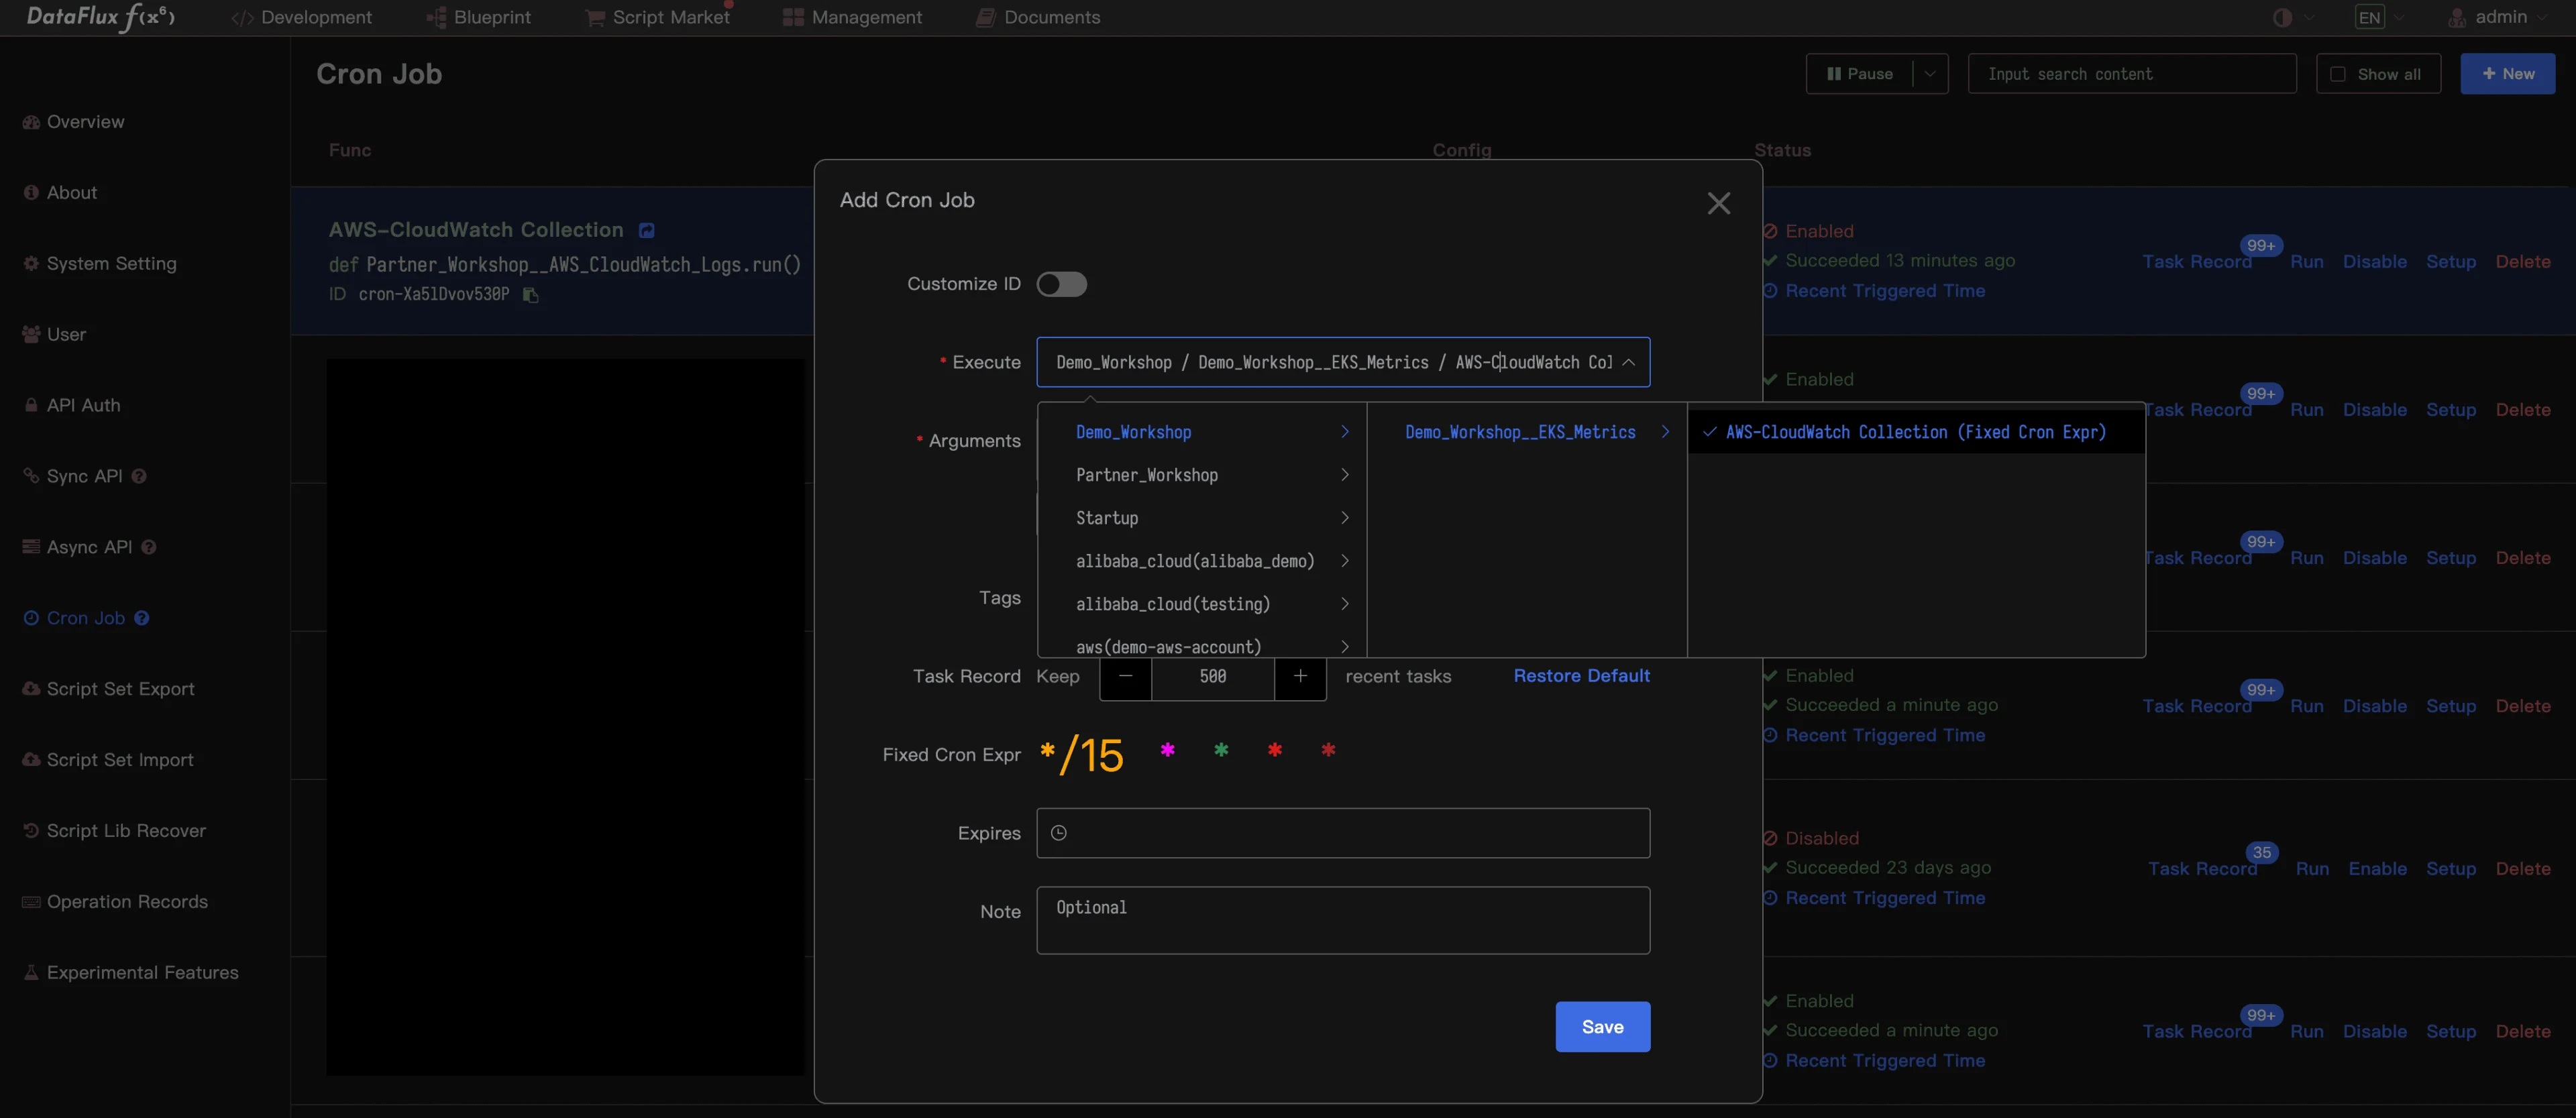The image size is (2576, 1118).
Task: Click the Save button
Action: tap(1602, 1027)
